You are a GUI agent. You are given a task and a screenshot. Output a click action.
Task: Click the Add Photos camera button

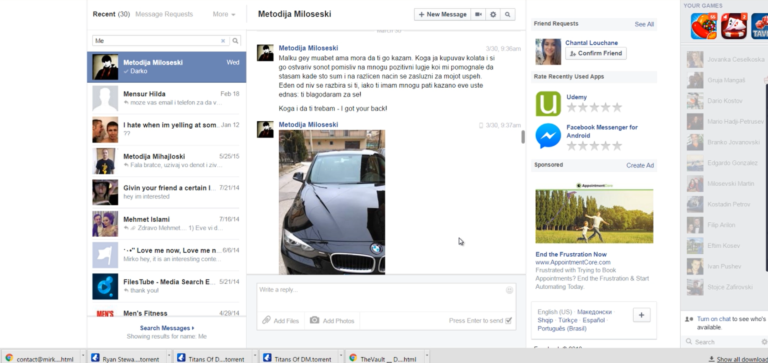click(x=332, y=320)
